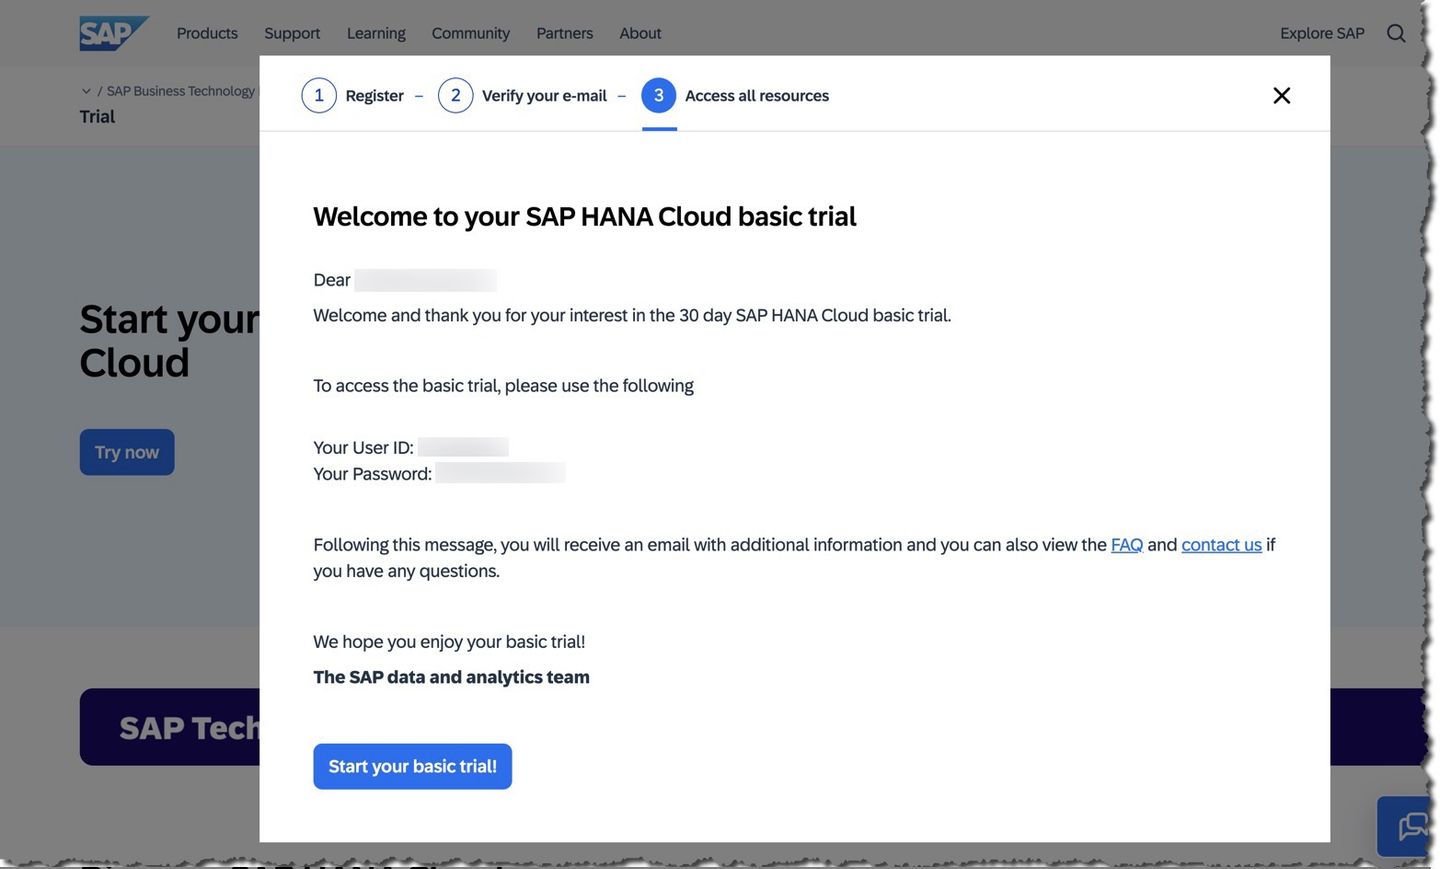Click the SAP logo

(114, 33)
